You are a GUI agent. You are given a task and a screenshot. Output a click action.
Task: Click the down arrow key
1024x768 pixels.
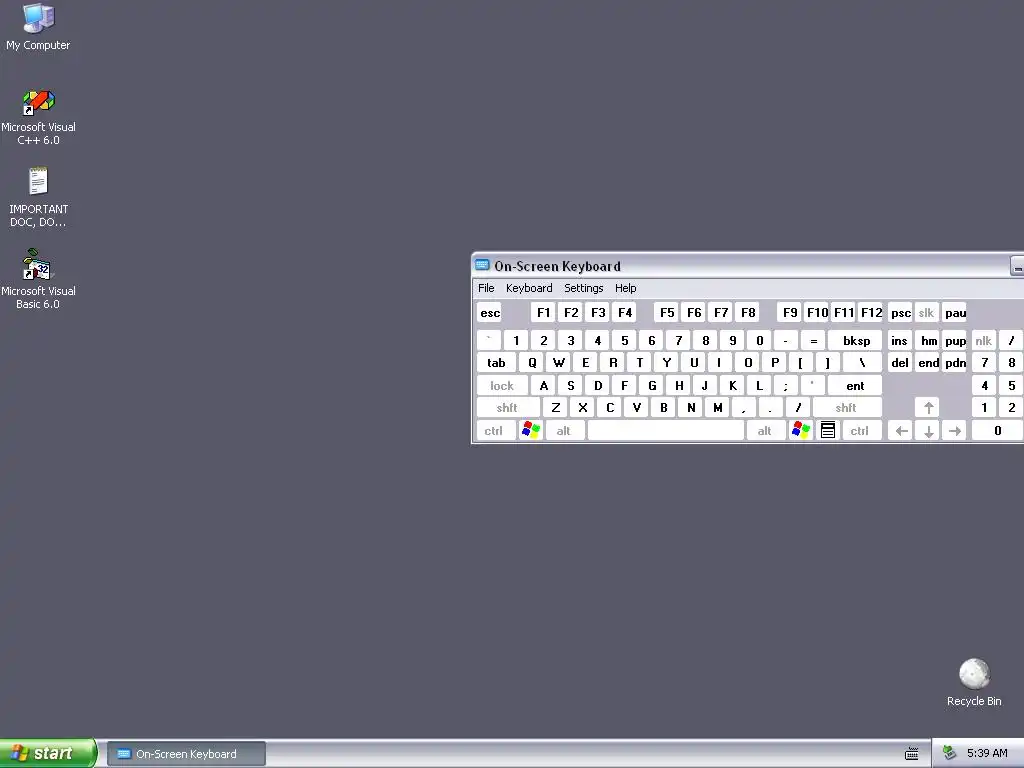tap(928, 430)
